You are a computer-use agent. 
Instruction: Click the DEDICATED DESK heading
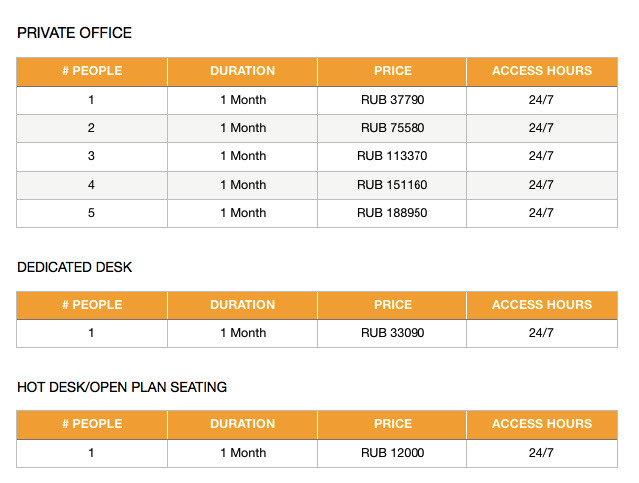[75, 267]
